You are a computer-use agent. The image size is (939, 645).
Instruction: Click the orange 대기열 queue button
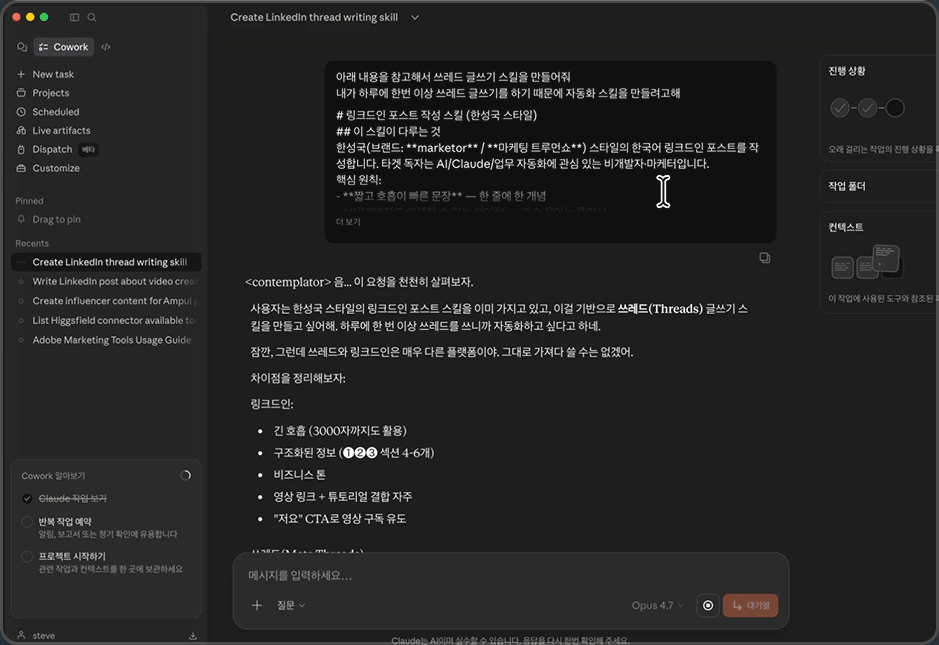pyautogui.click(x=750, y=605)
